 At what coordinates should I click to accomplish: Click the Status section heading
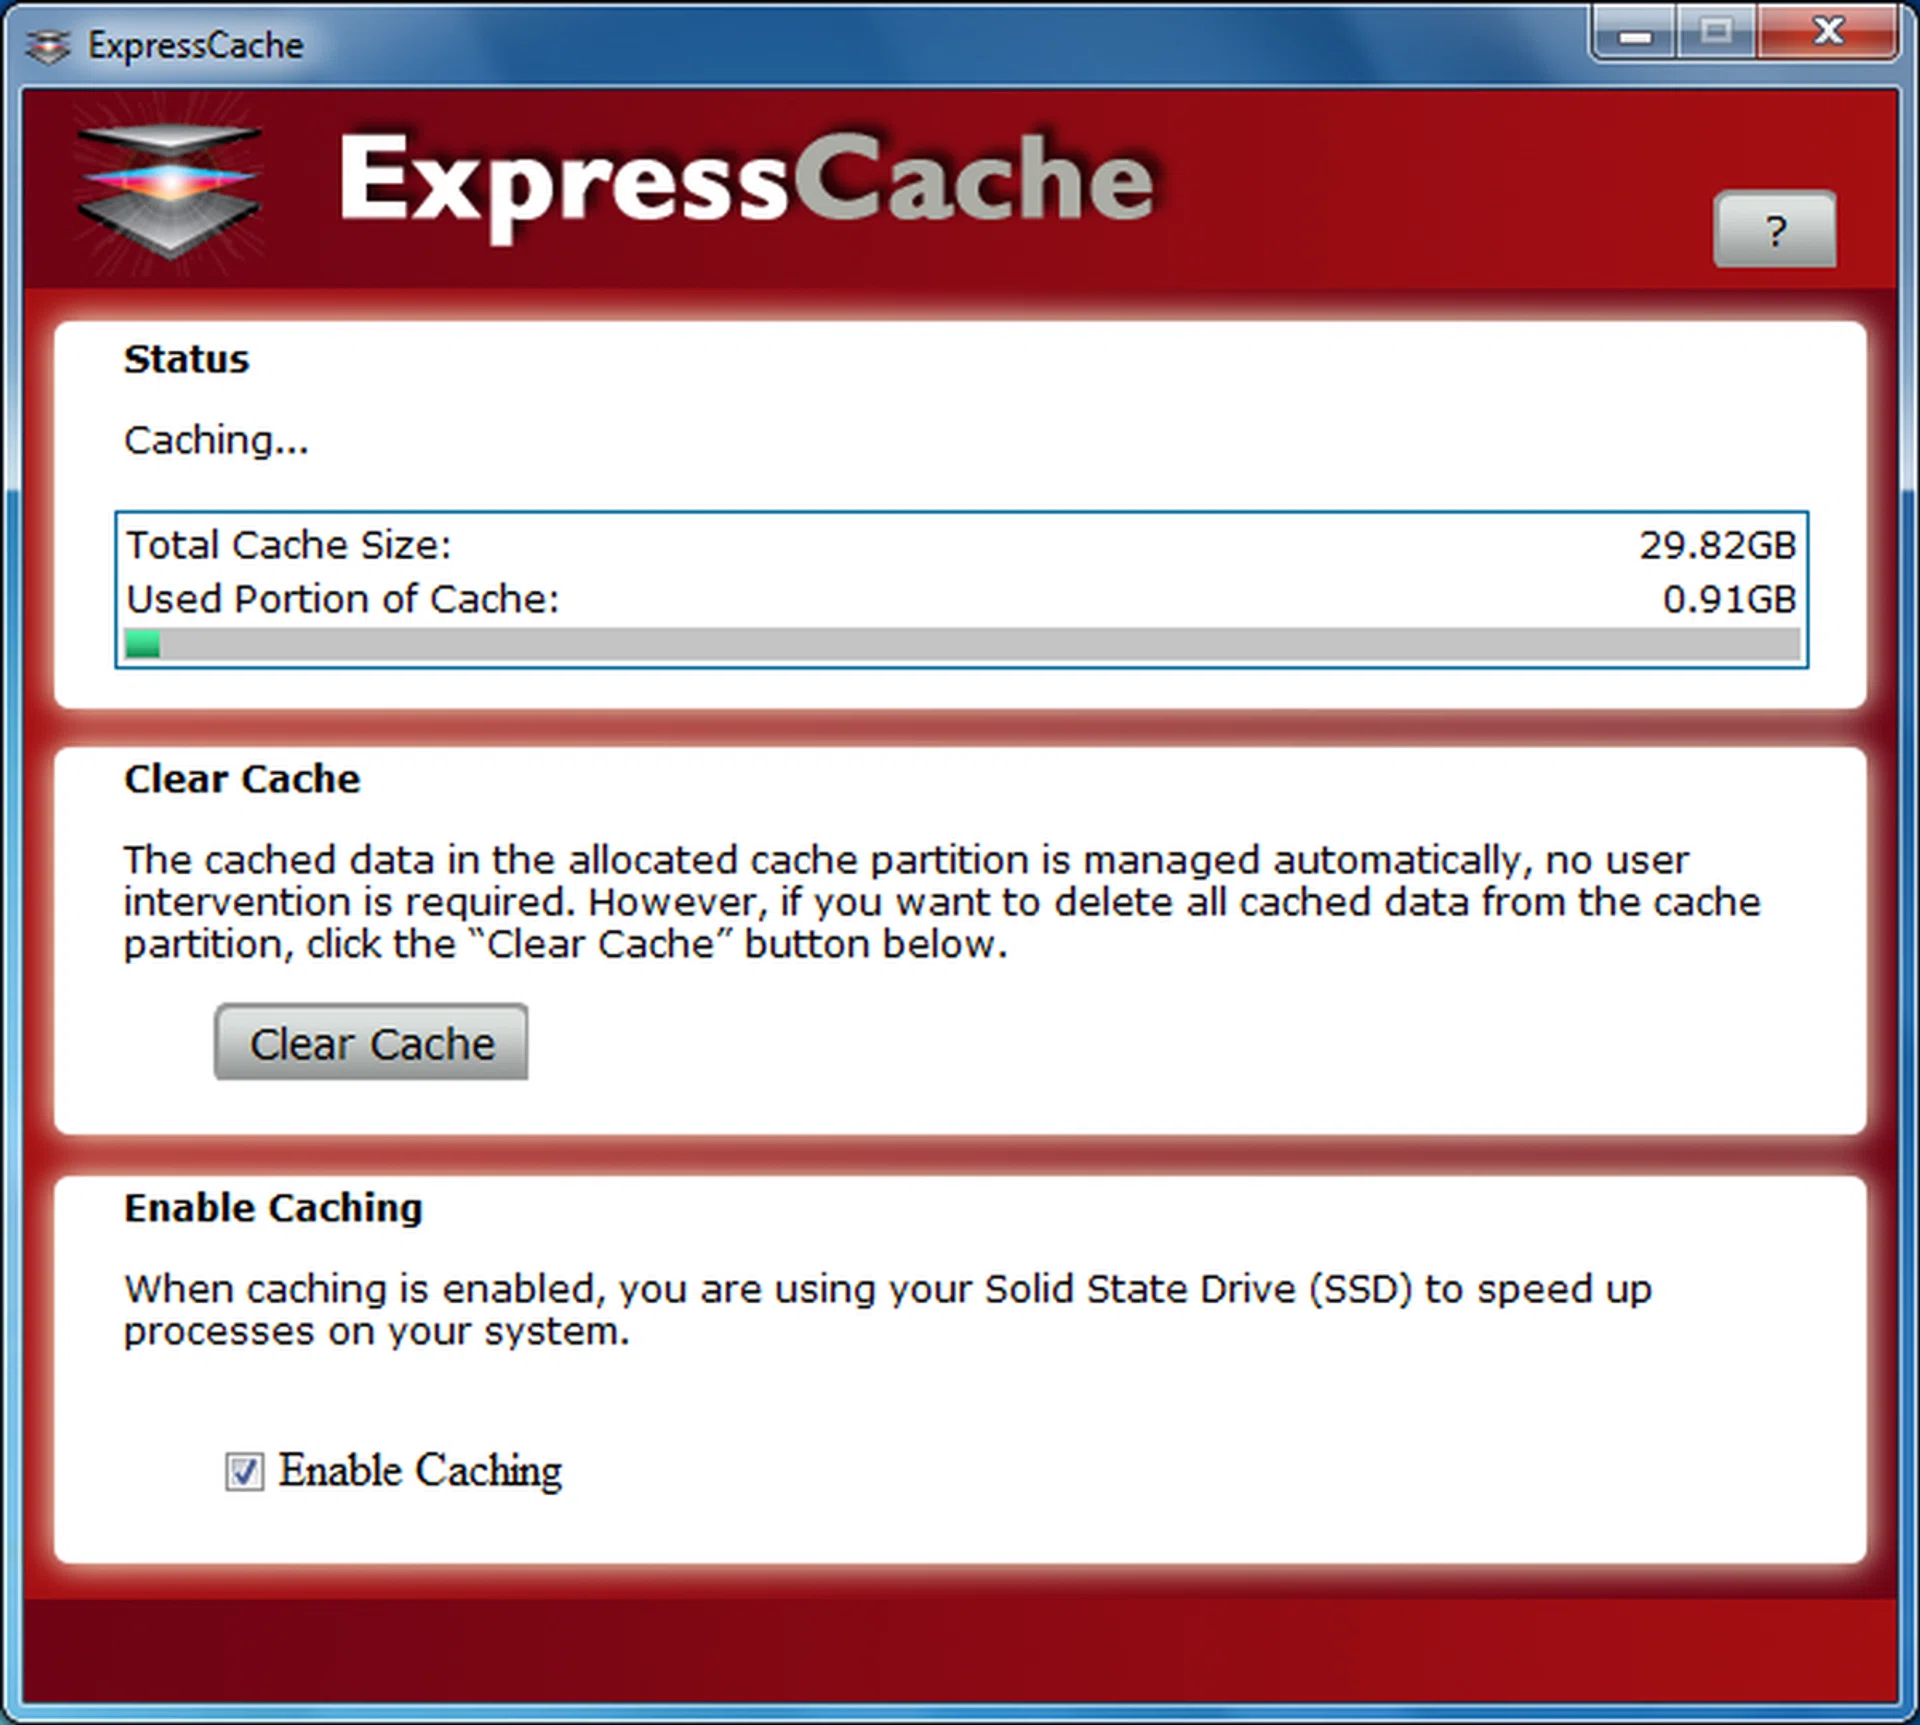point(186,359)
